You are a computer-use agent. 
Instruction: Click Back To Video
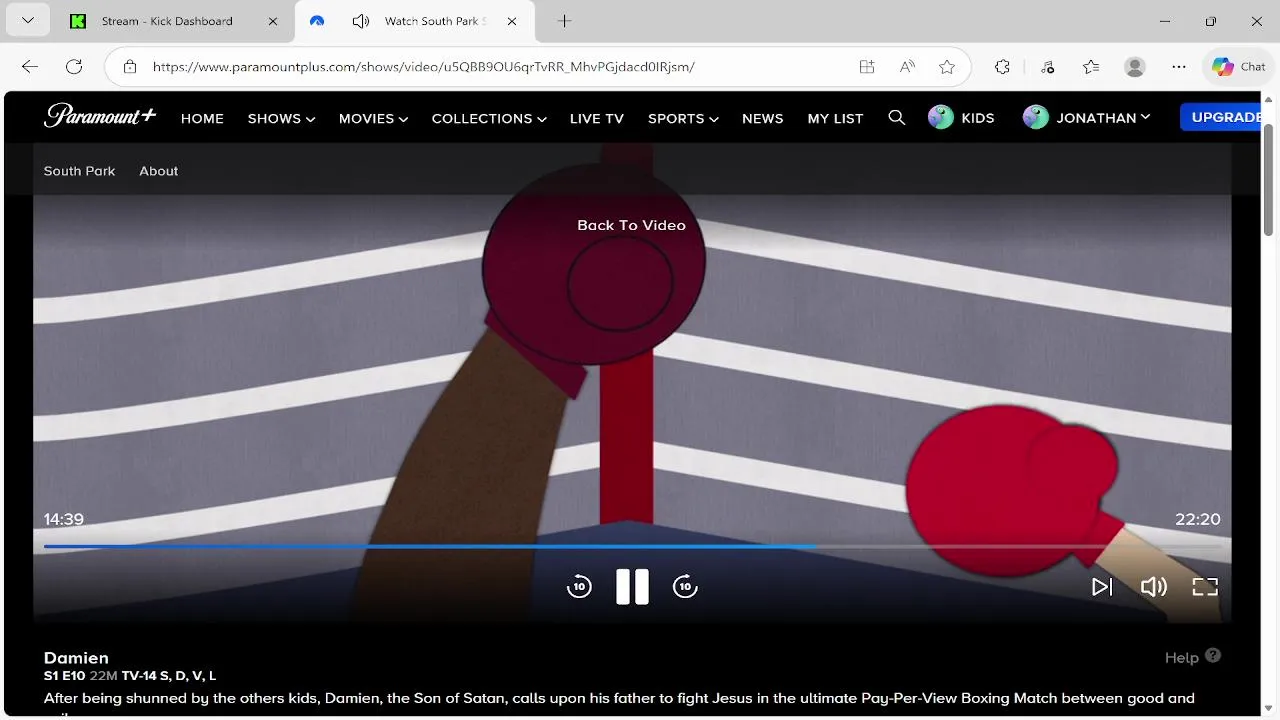click(631, 225)
